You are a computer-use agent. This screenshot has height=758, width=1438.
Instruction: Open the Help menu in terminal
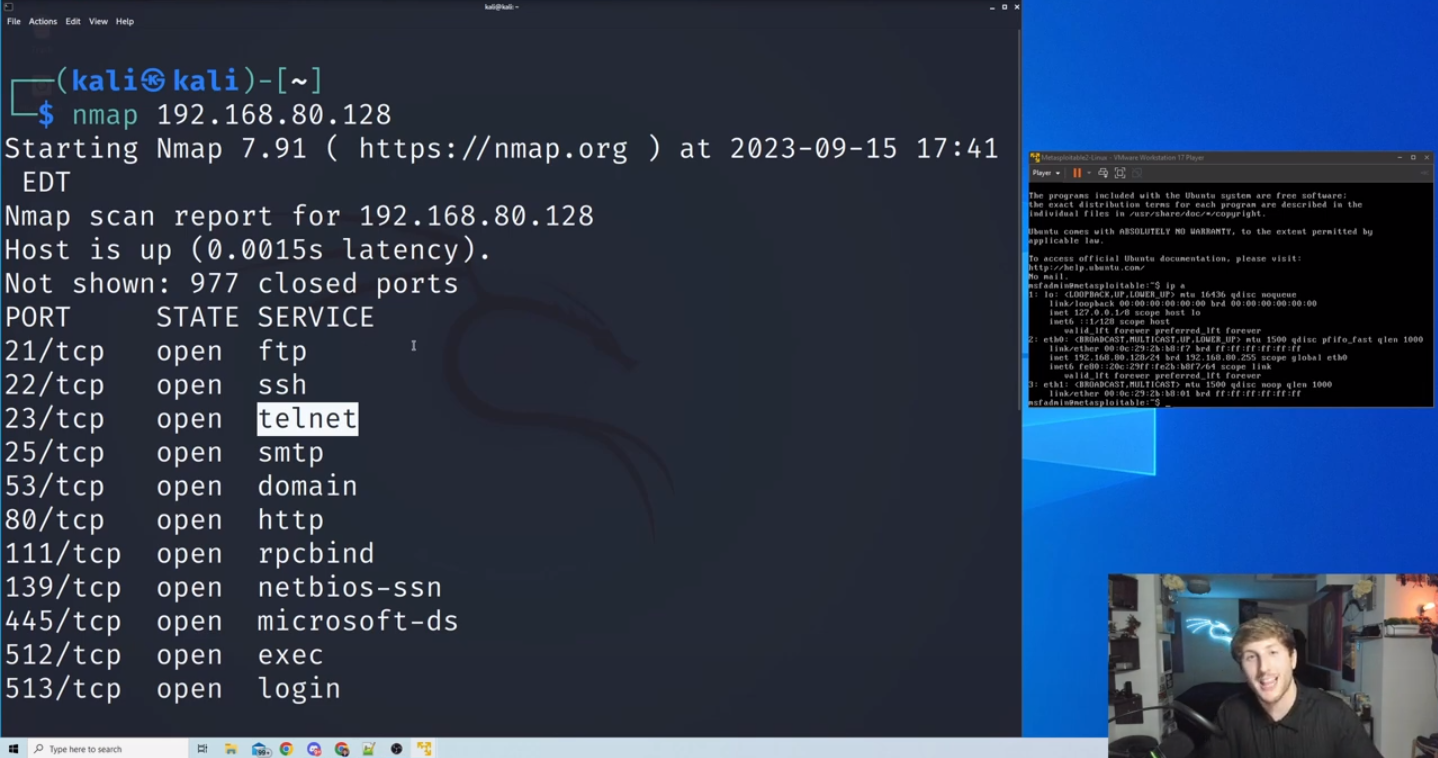[125, 21]
